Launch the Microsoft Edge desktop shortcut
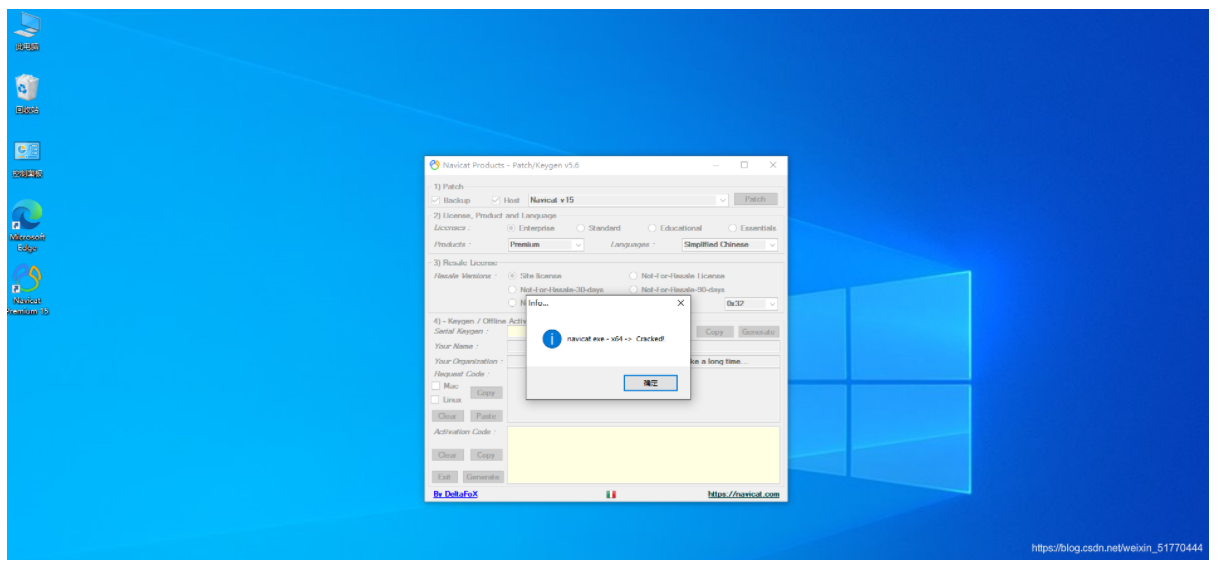This screenshot has height=571, width=1226. pyautogui.click(x=27, y=224)
